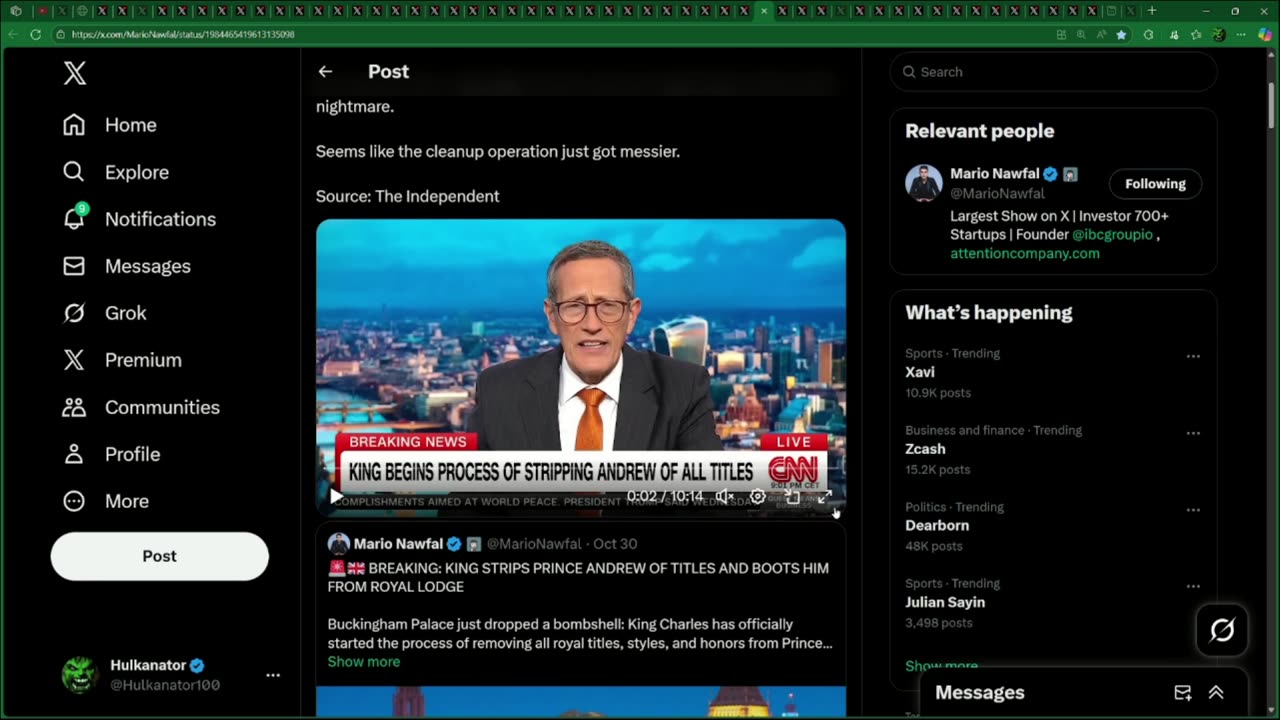Click the white Post button
Image resolution: width=1280 pixels, height=720 pixels.
click(160, 556)
